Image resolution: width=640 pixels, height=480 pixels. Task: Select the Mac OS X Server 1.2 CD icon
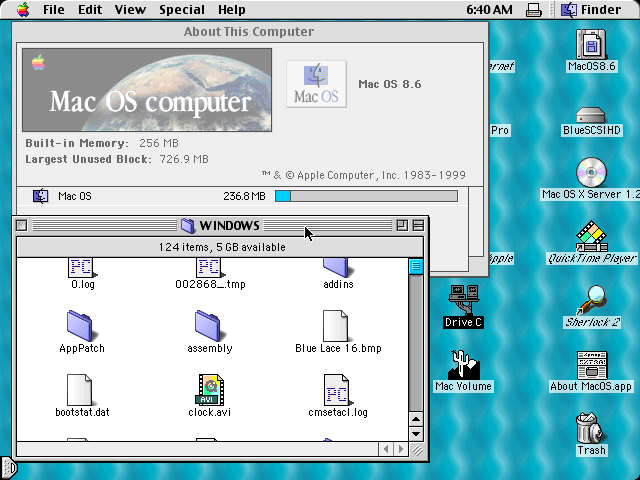tap(591, 172)
